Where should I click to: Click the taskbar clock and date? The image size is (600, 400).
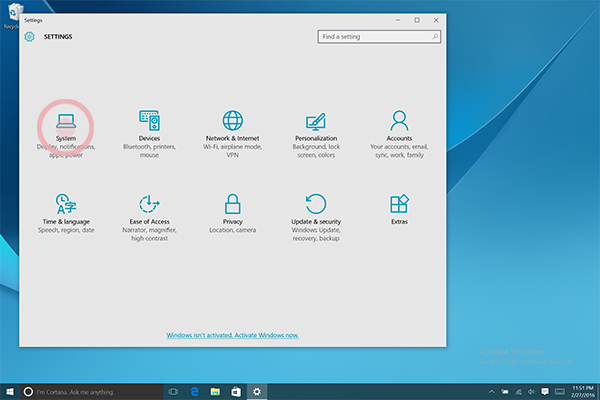583,392
